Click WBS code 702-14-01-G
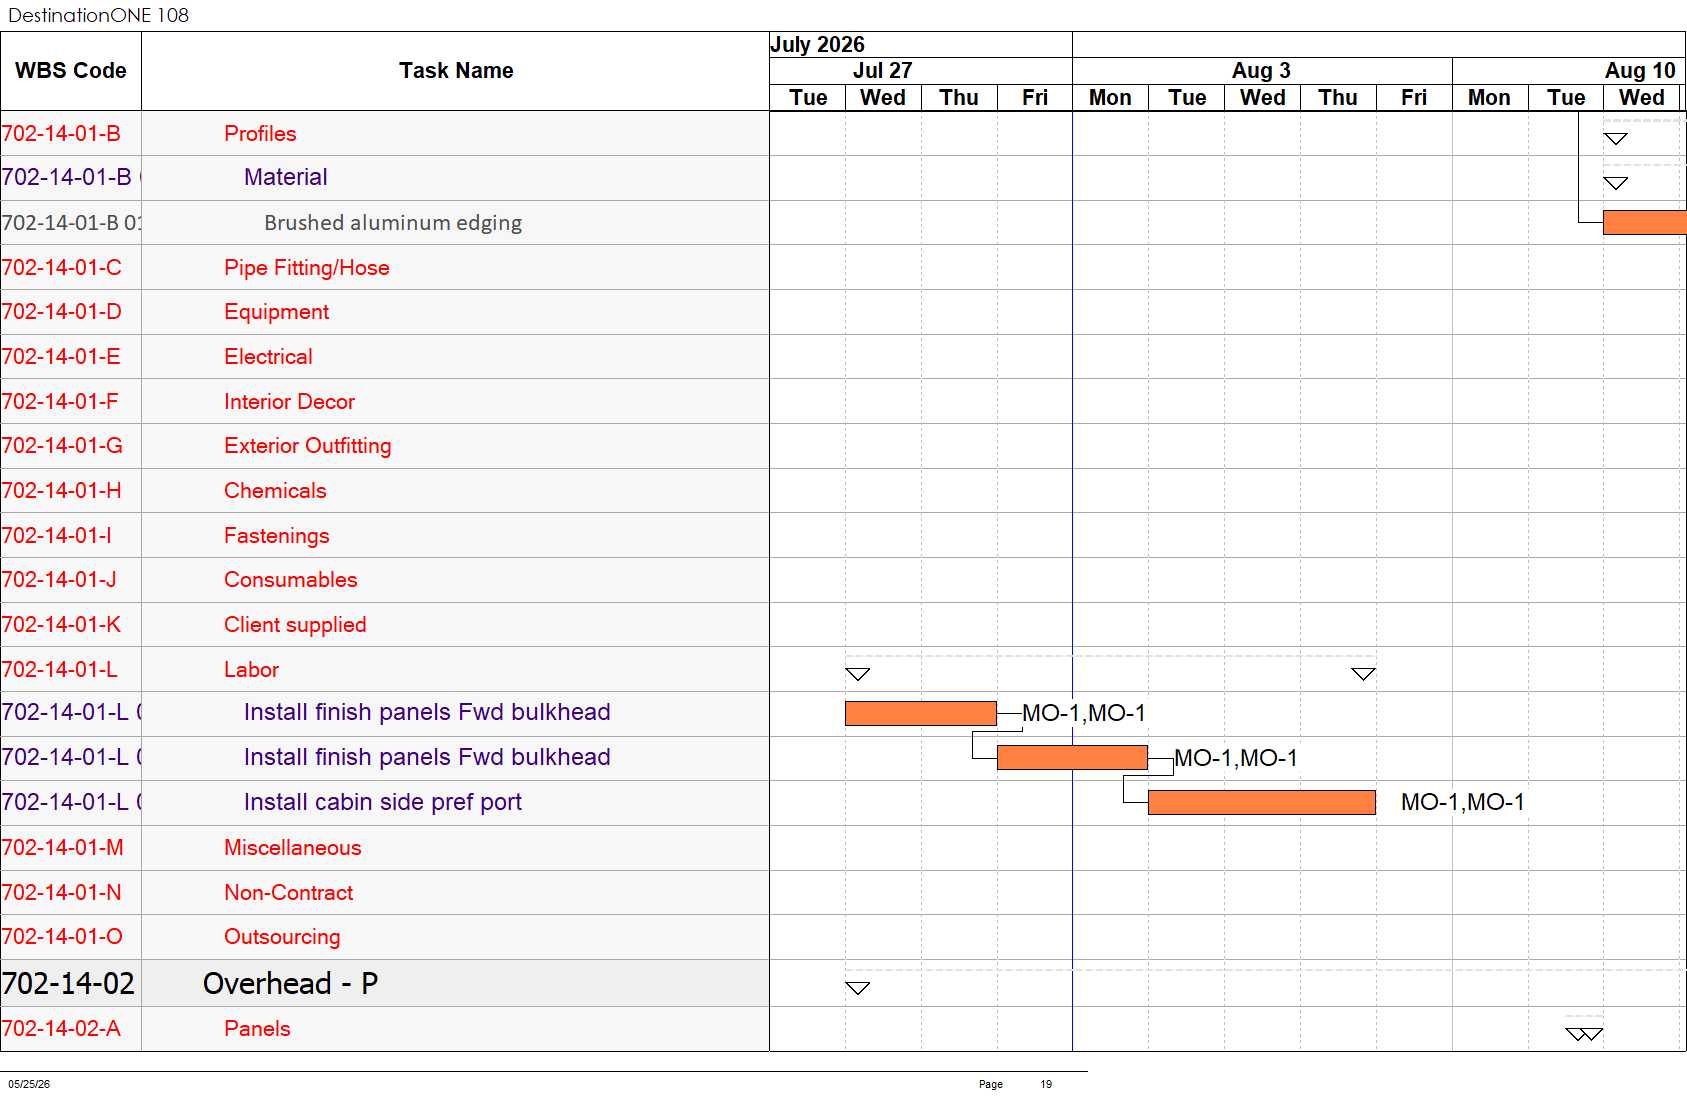The width and height of the screenshot is (1687, 1097). point(62,446)
